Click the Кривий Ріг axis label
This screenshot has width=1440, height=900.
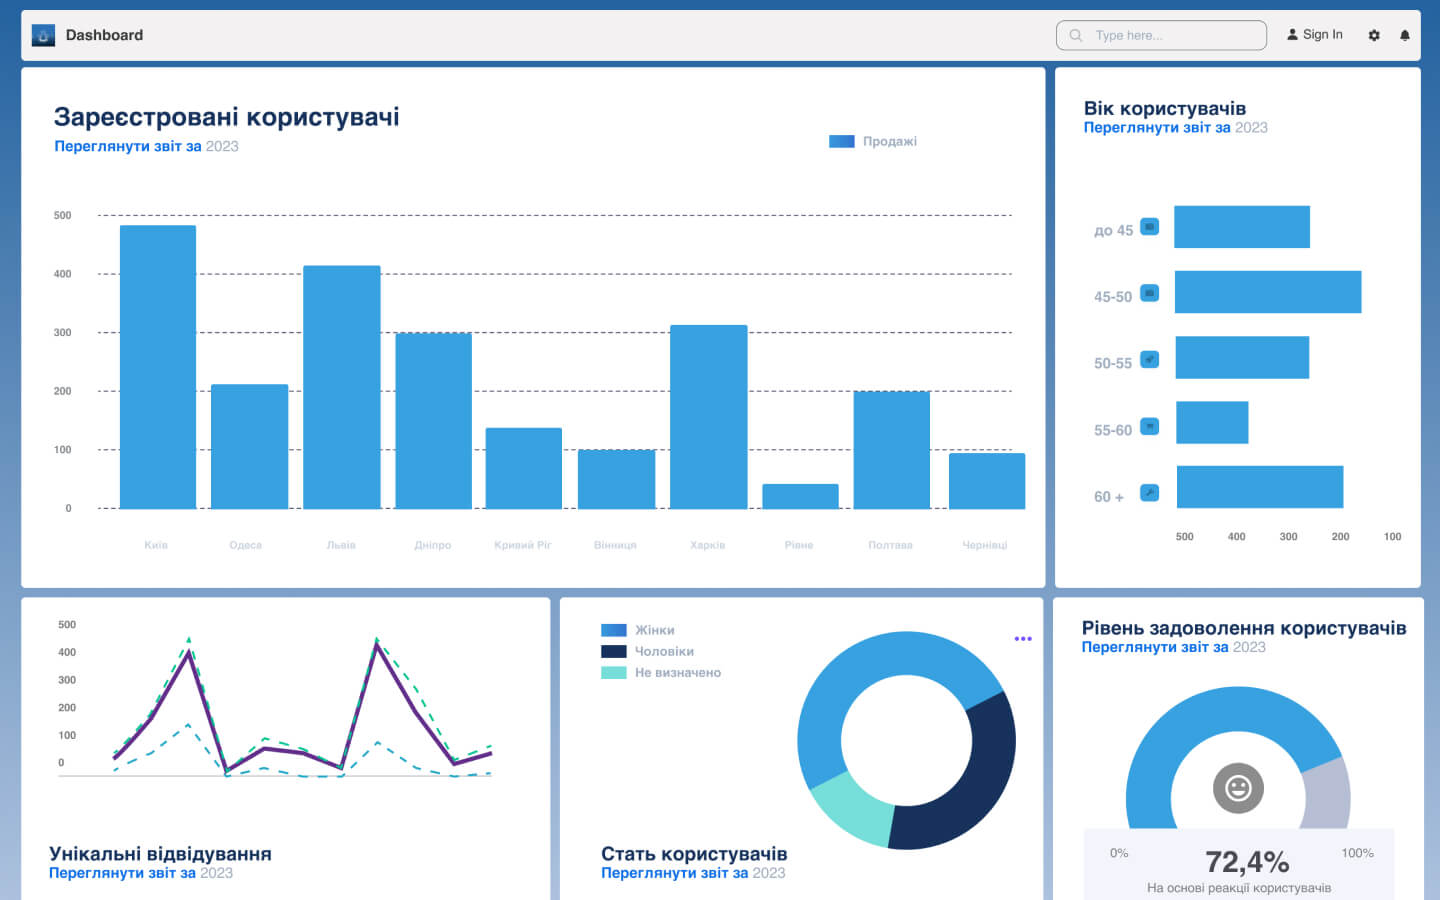click(523, 545)
